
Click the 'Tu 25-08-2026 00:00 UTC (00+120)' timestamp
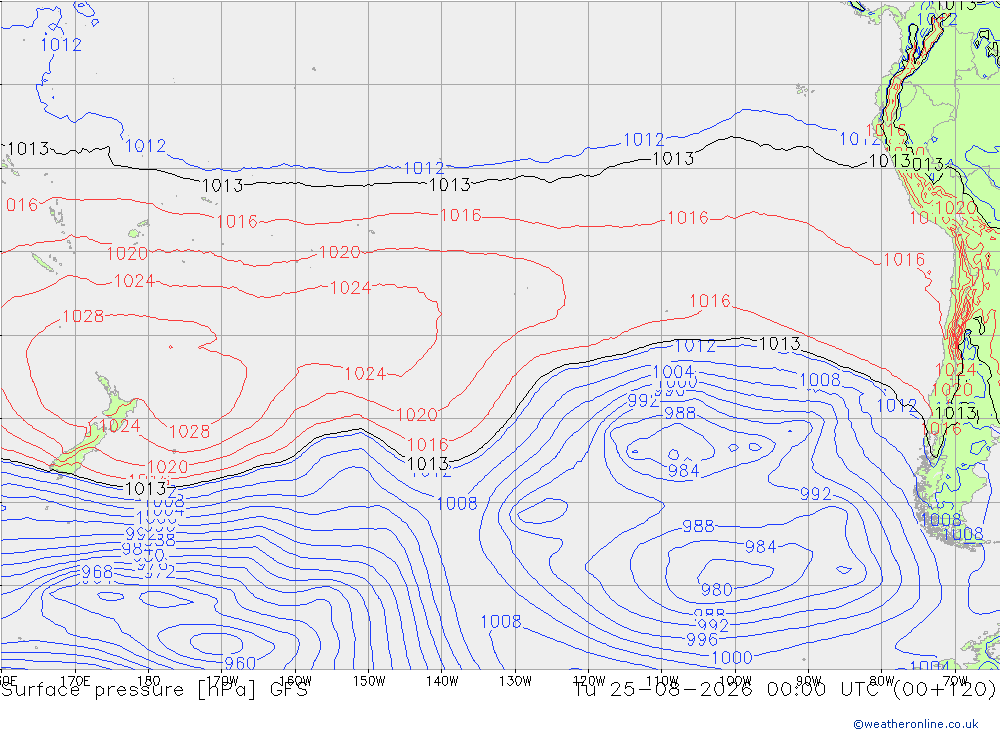[785, 690]
